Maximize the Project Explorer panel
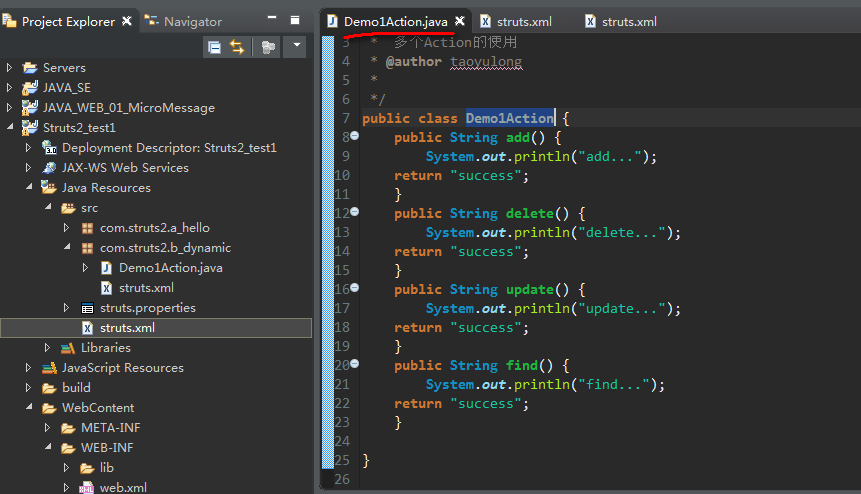This screenshot has width=861, height=494. 294,20
